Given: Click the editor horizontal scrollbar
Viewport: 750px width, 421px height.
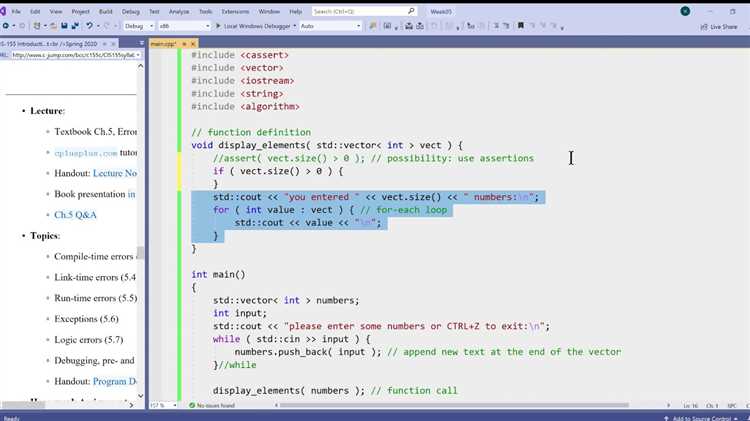Looking at the screenshot, I should click(454, 405).
